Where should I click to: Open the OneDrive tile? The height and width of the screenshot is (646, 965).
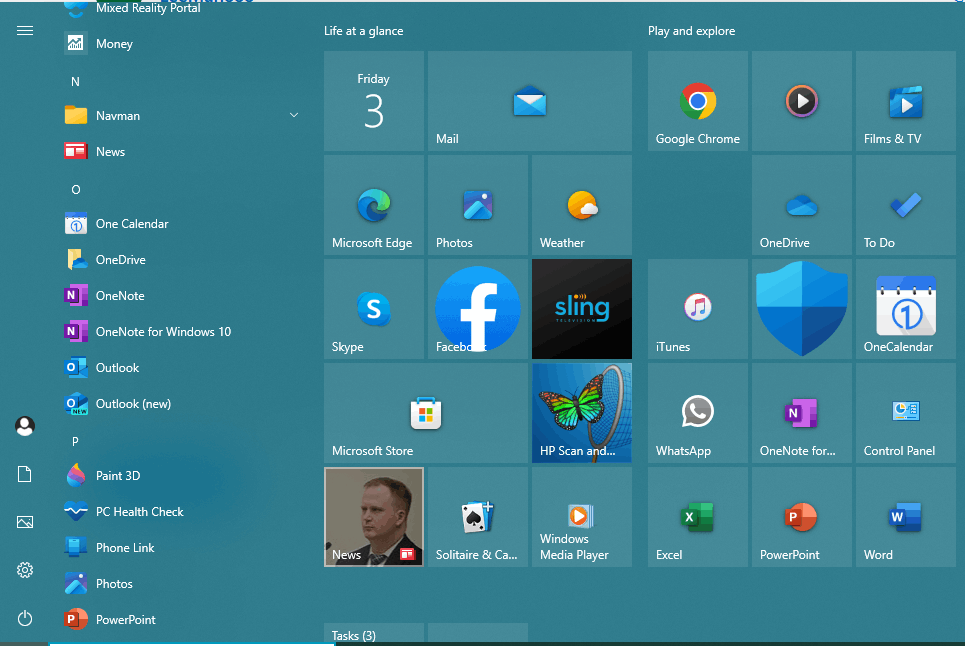801,205
